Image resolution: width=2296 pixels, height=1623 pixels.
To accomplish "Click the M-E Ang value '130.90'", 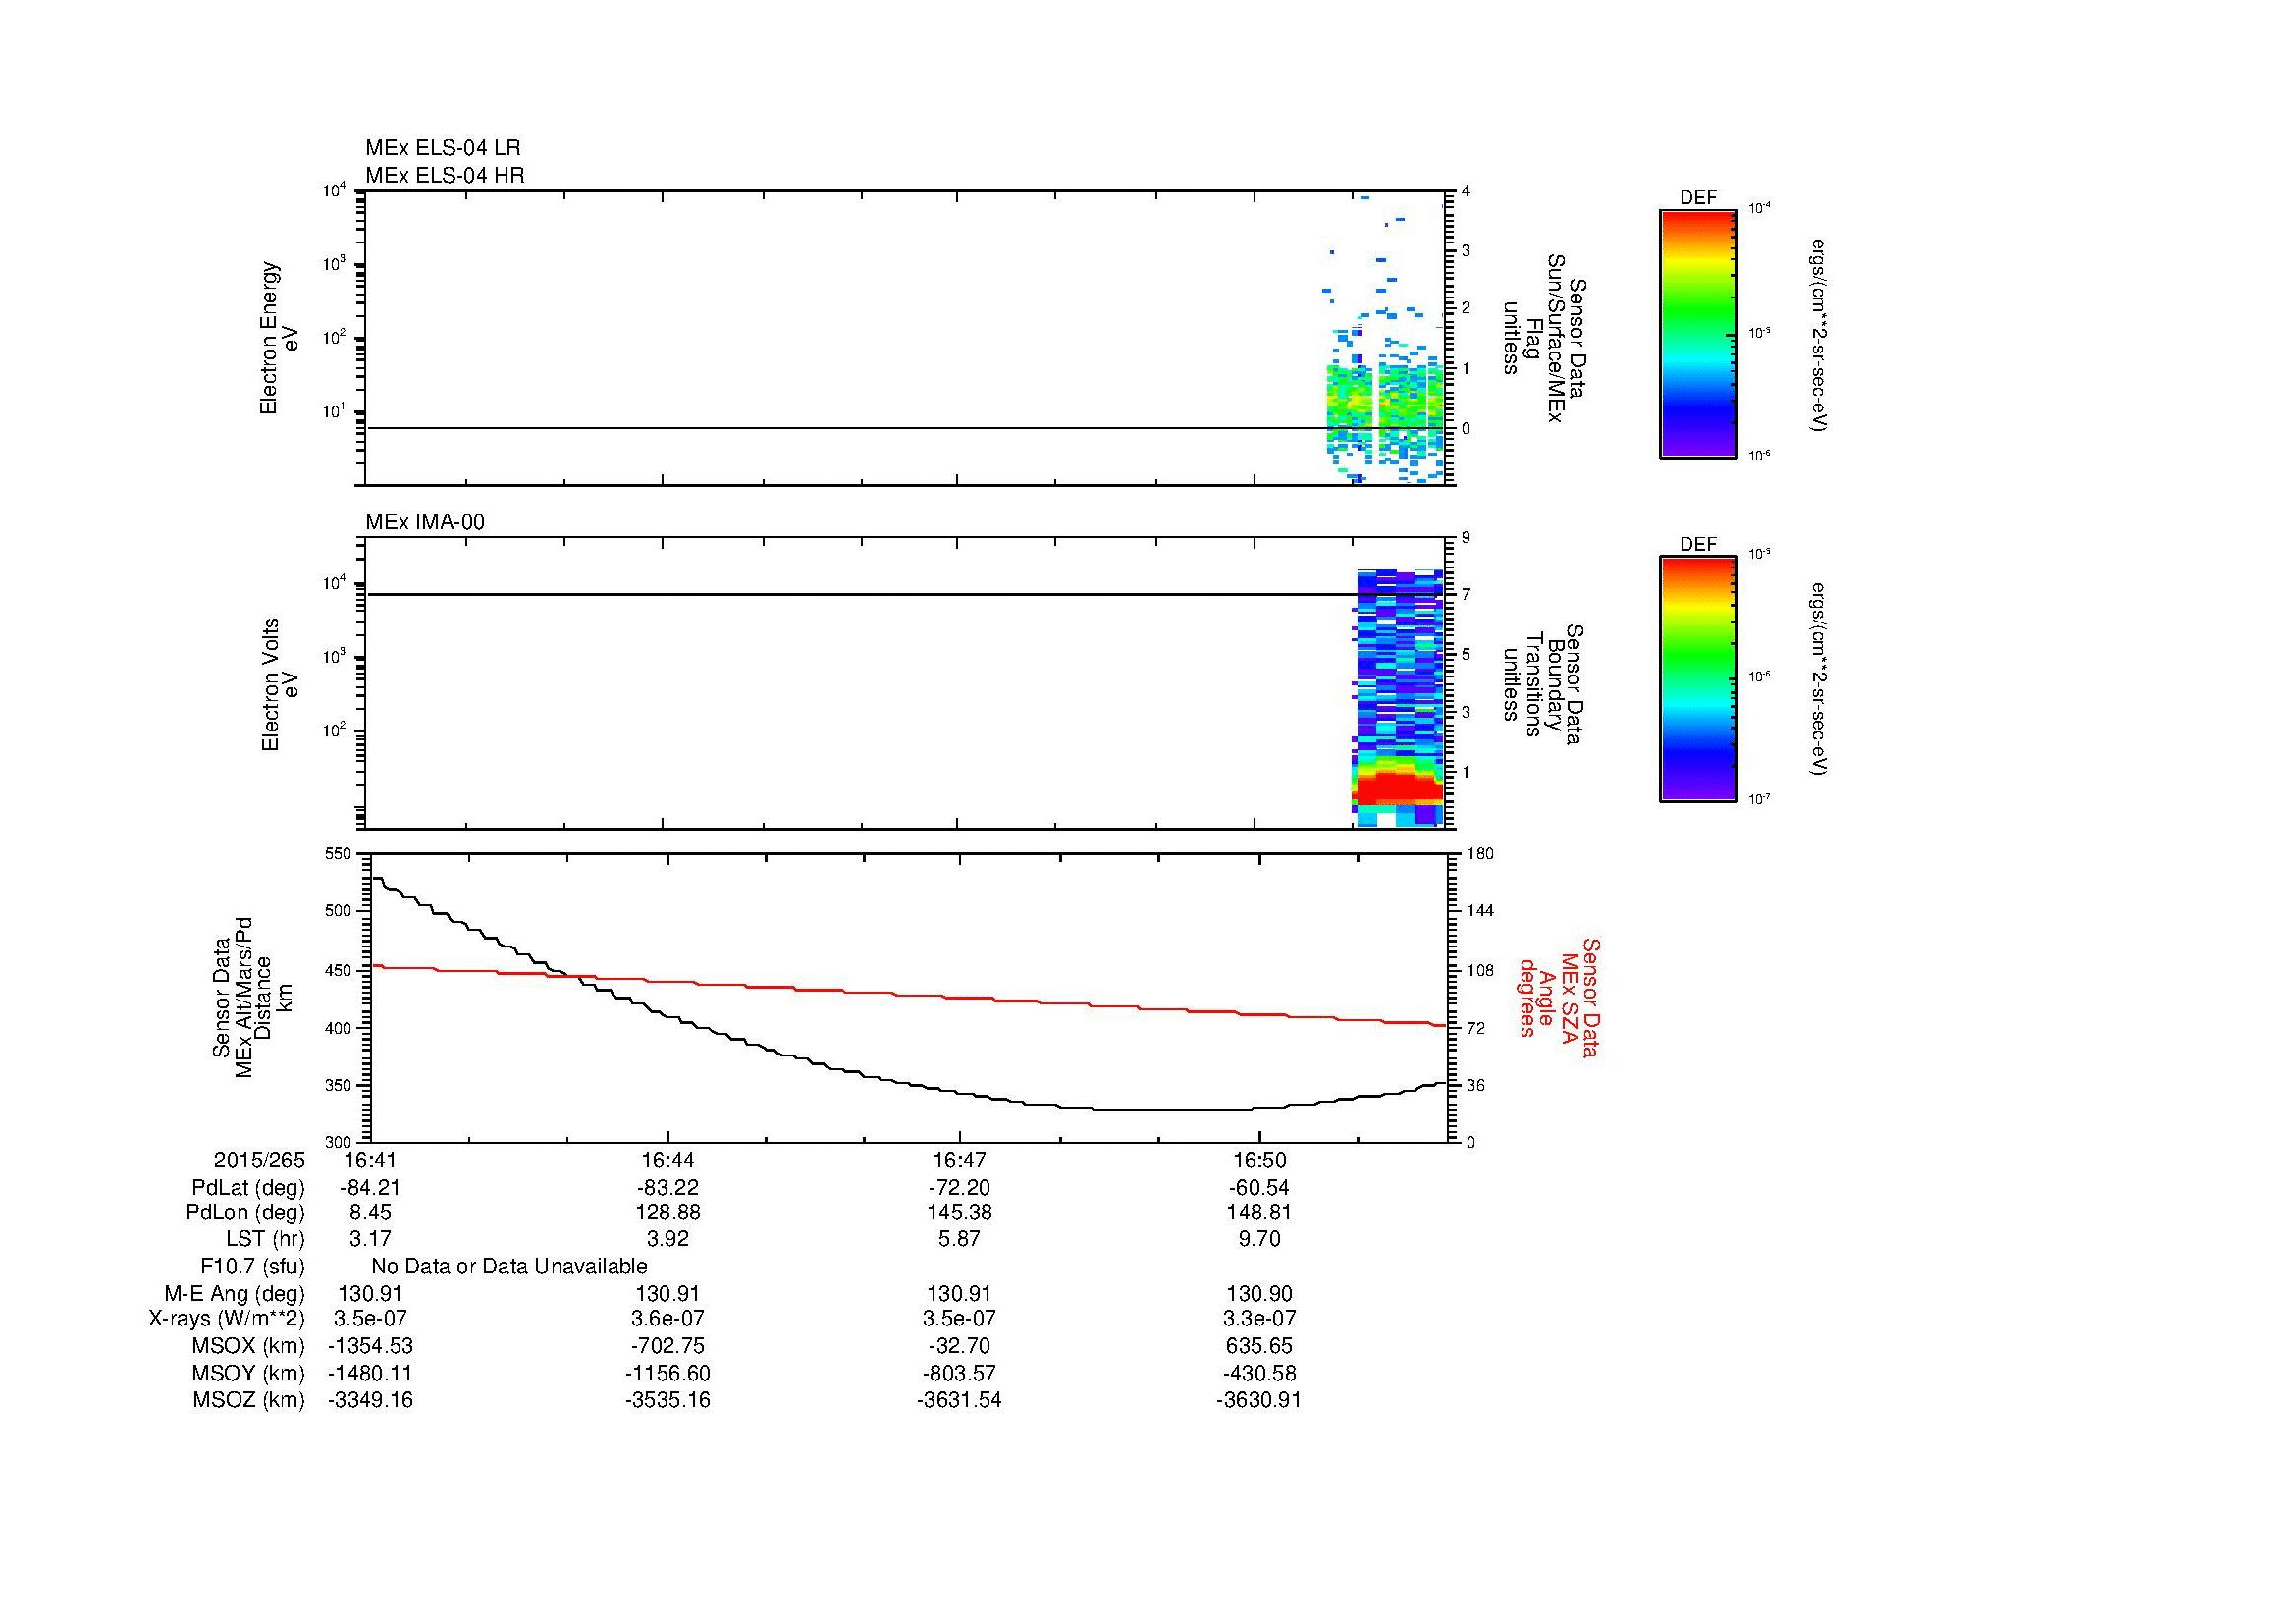I will click(1259, 1294).
